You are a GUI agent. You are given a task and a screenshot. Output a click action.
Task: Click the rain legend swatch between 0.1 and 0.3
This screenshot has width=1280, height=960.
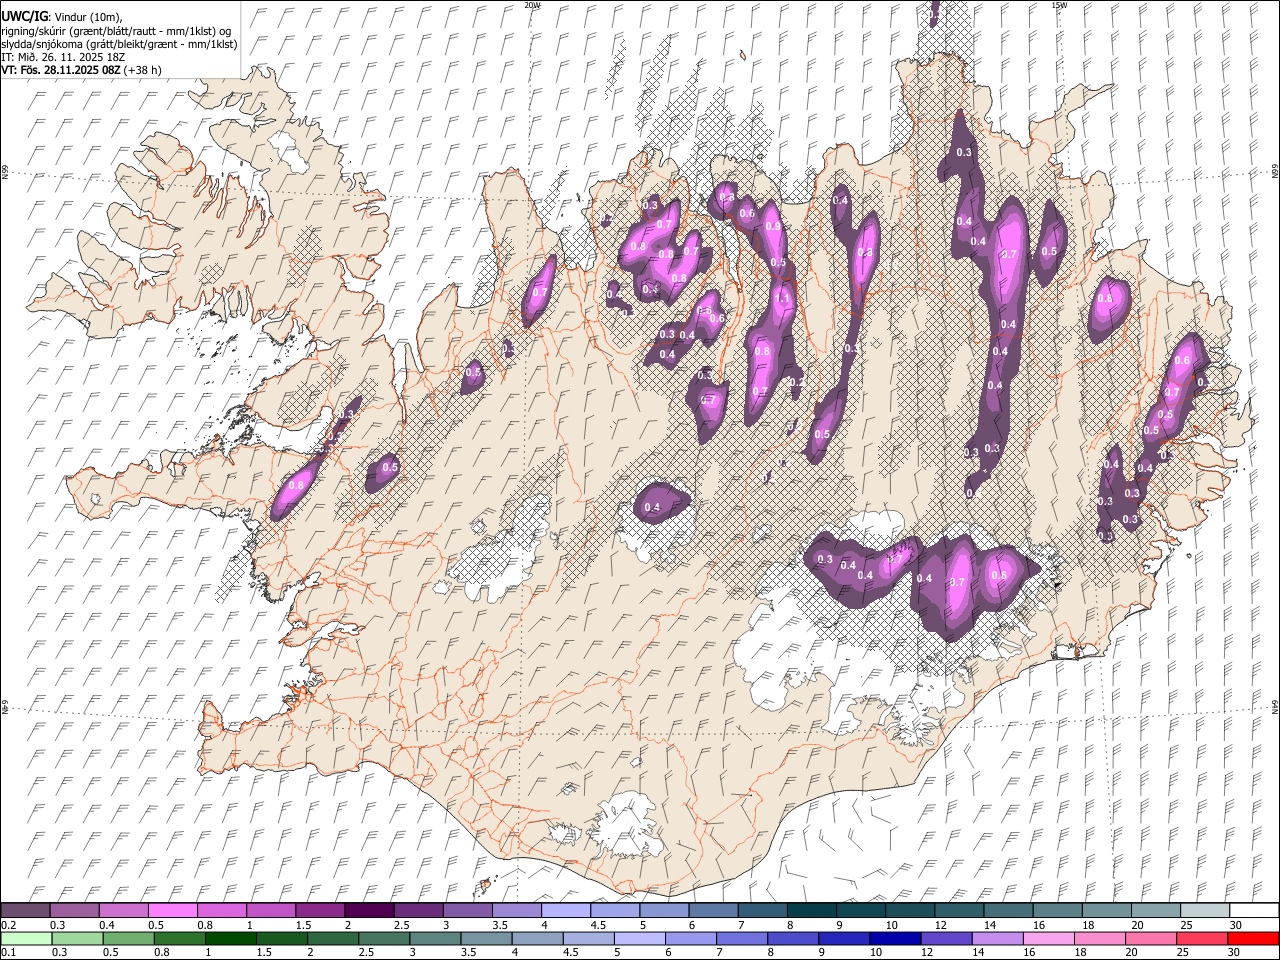(25, 938)
